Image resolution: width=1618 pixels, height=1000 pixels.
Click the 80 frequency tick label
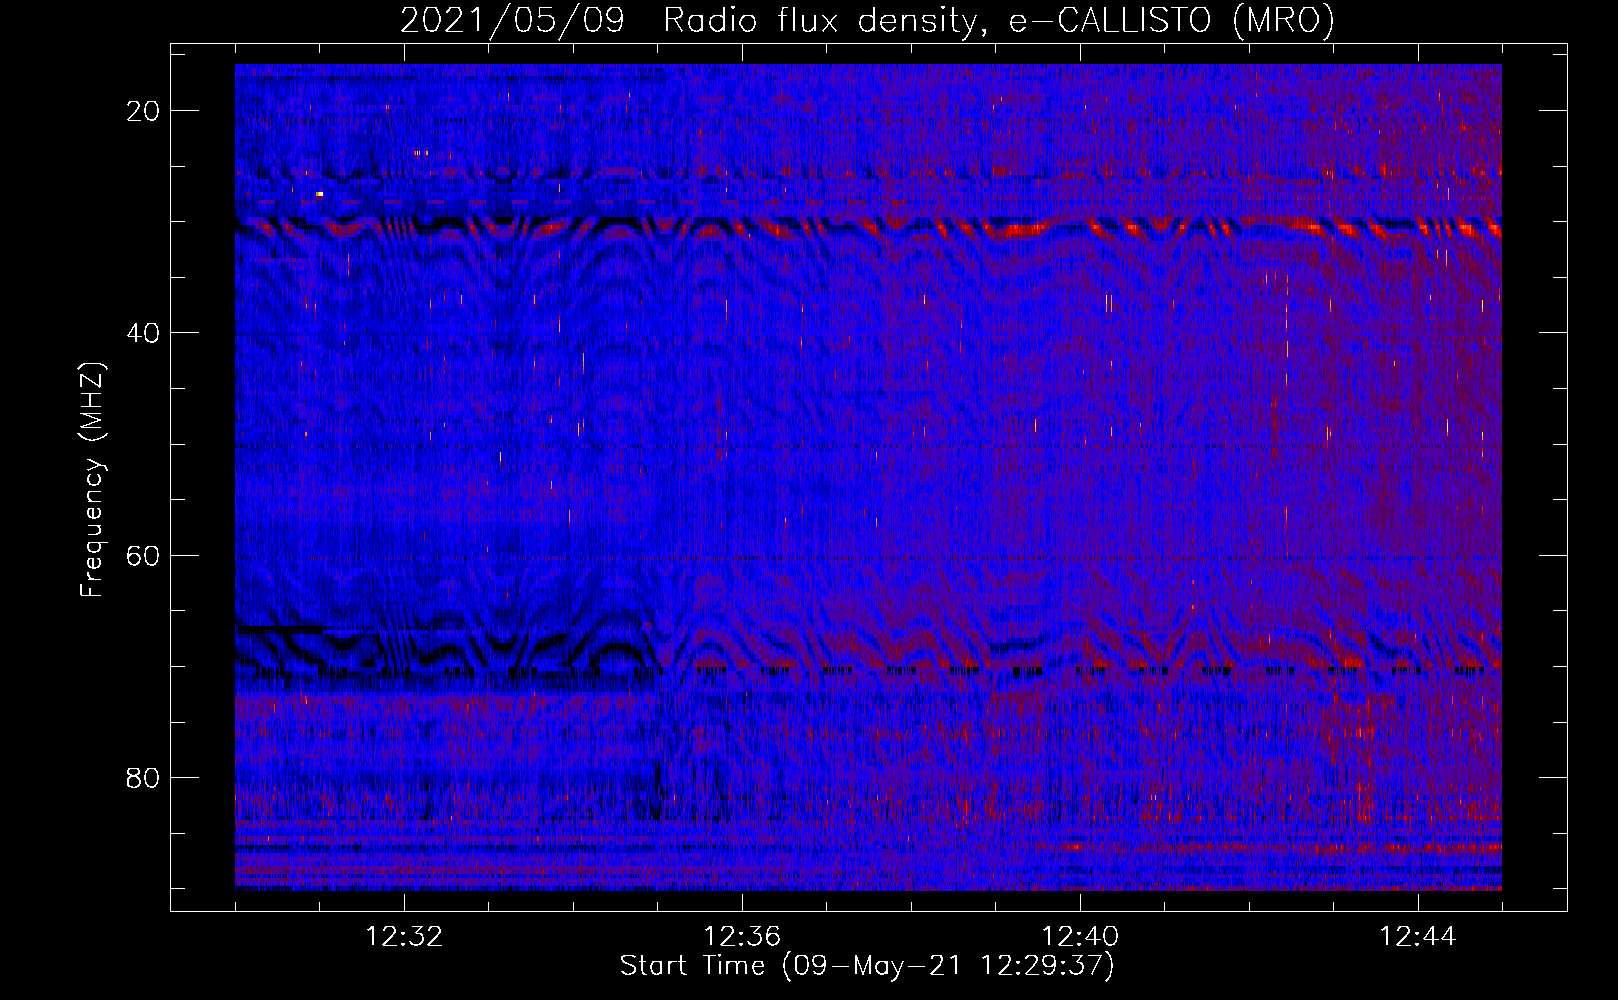tap(143, 777)
